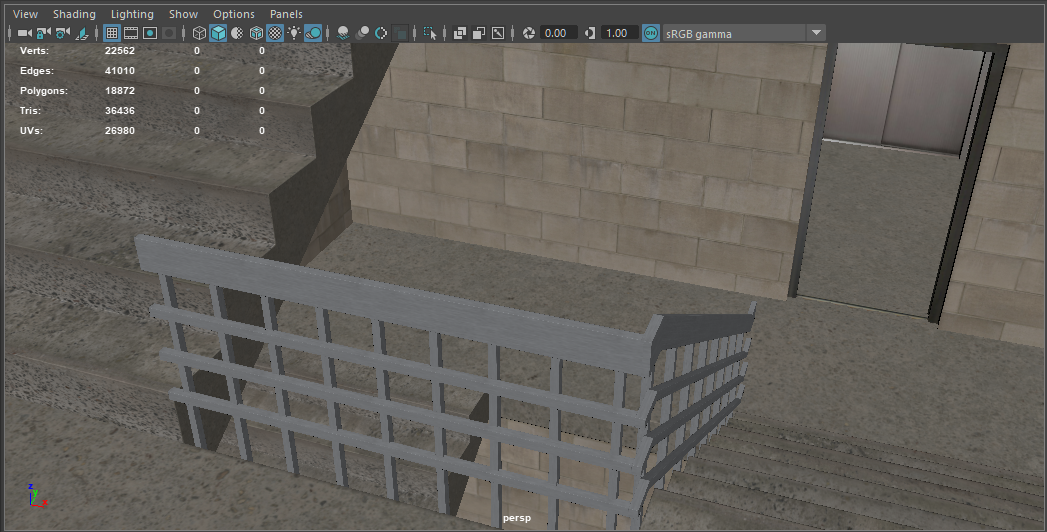Image resolution: width=1047 pixels, height=532 pixels.
Task: Click the Exposure value field 0.00
Action: click(558, 33)
